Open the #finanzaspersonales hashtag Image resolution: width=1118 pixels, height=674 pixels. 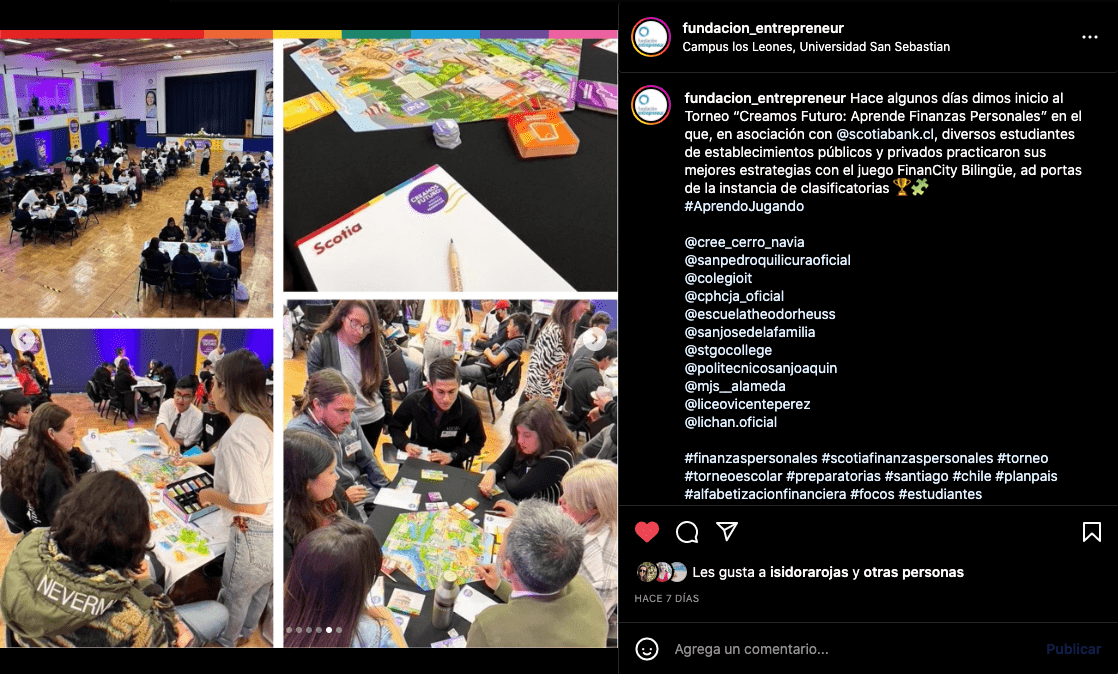pos(751,458)
